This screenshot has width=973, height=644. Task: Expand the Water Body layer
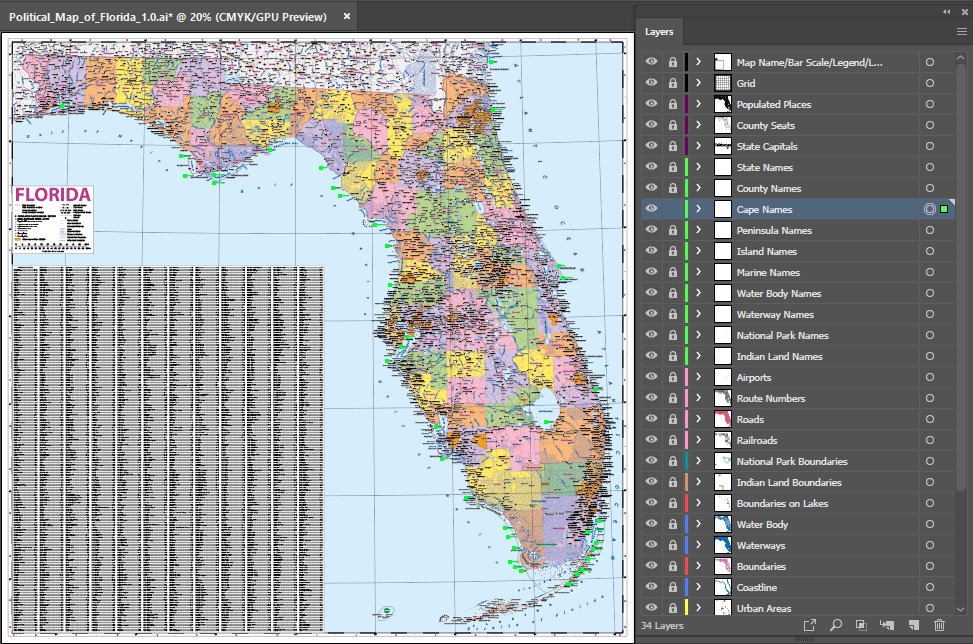[697, 524]
